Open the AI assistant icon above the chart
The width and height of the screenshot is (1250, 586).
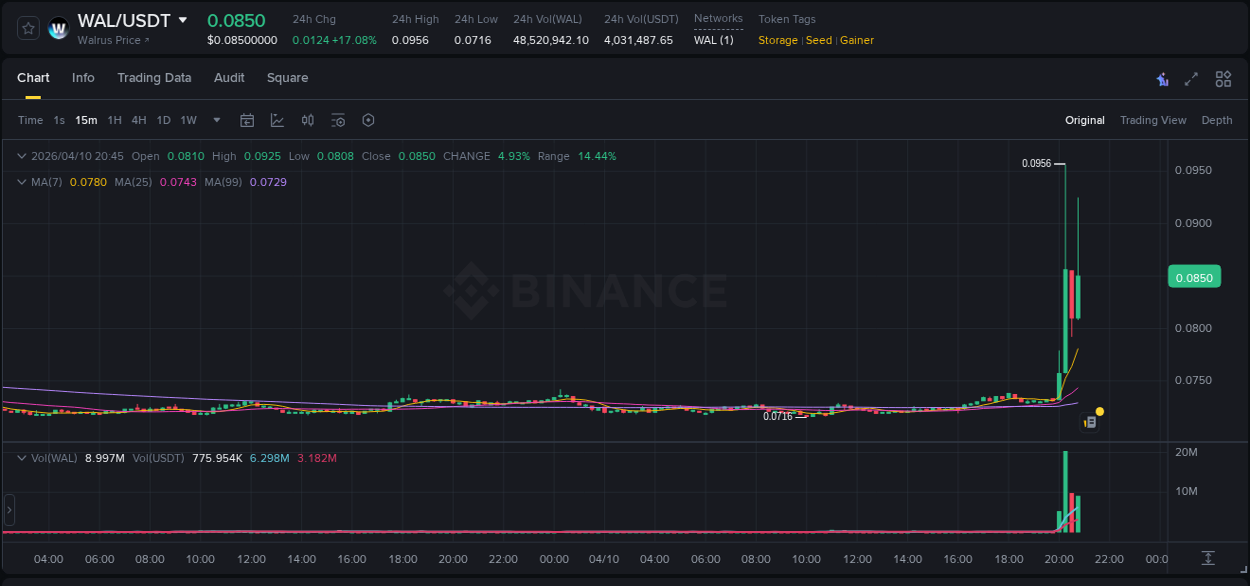(1161, 78)
